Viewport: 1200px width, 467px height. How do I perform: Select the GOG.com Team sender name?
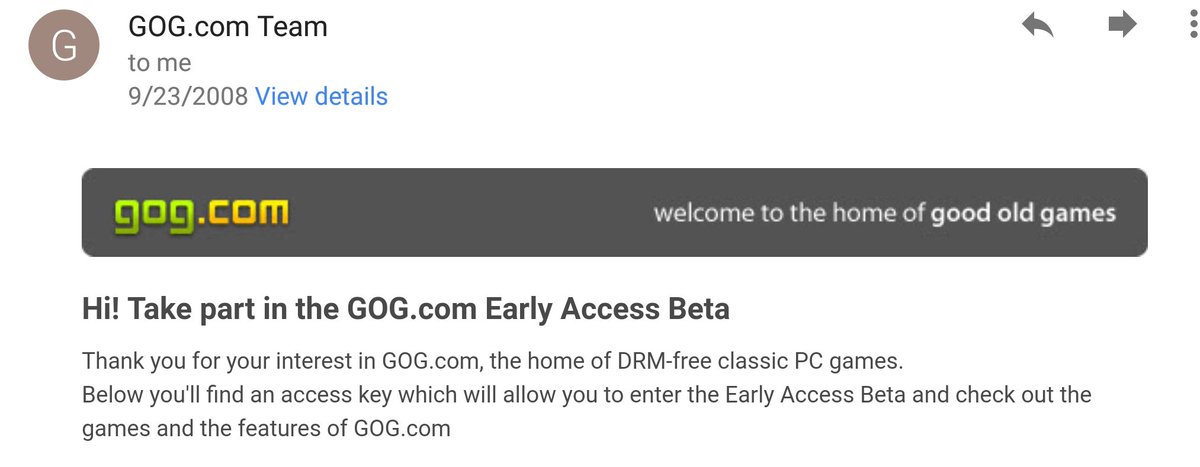point(228,27)
